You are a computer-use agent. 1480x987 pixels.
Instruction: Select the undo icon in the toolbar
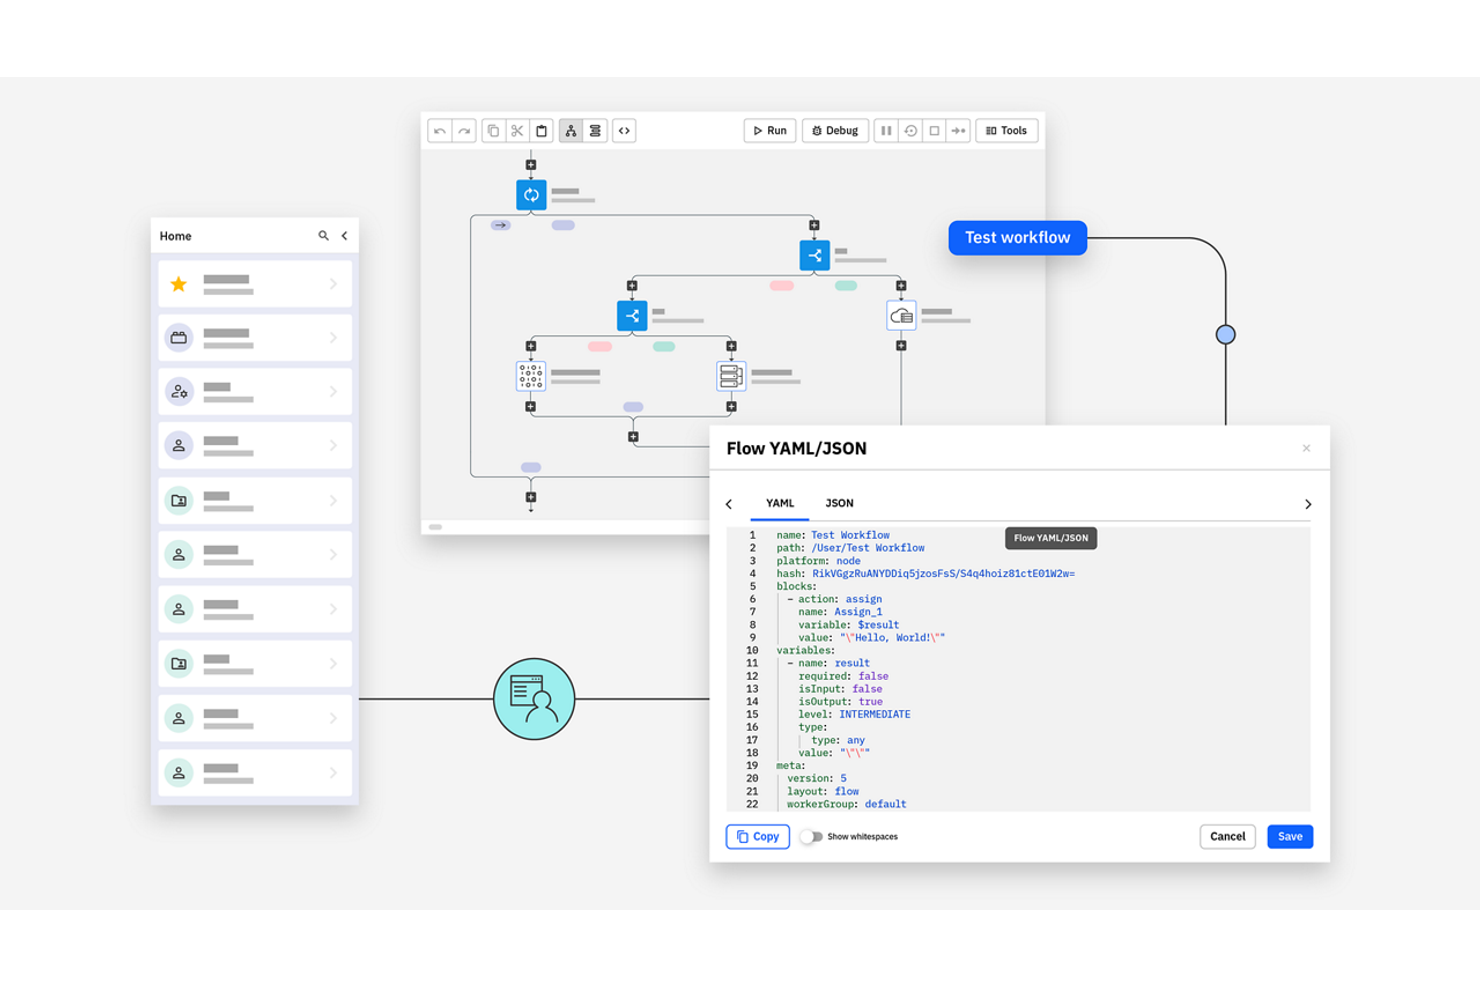pos(440,130)
